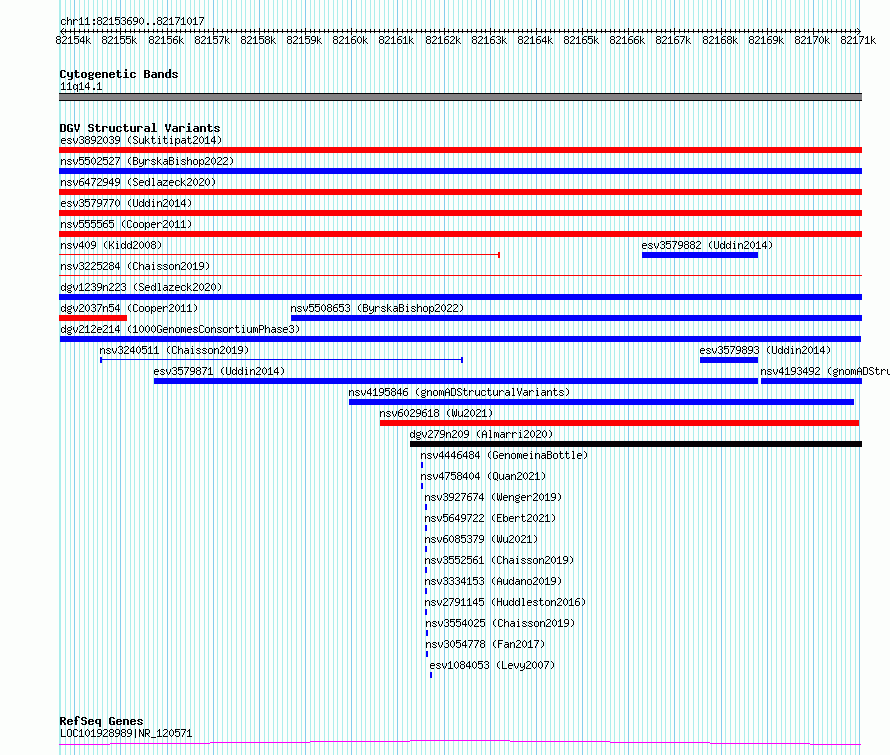Select the 11q14.1 band label

coord(81,87)
